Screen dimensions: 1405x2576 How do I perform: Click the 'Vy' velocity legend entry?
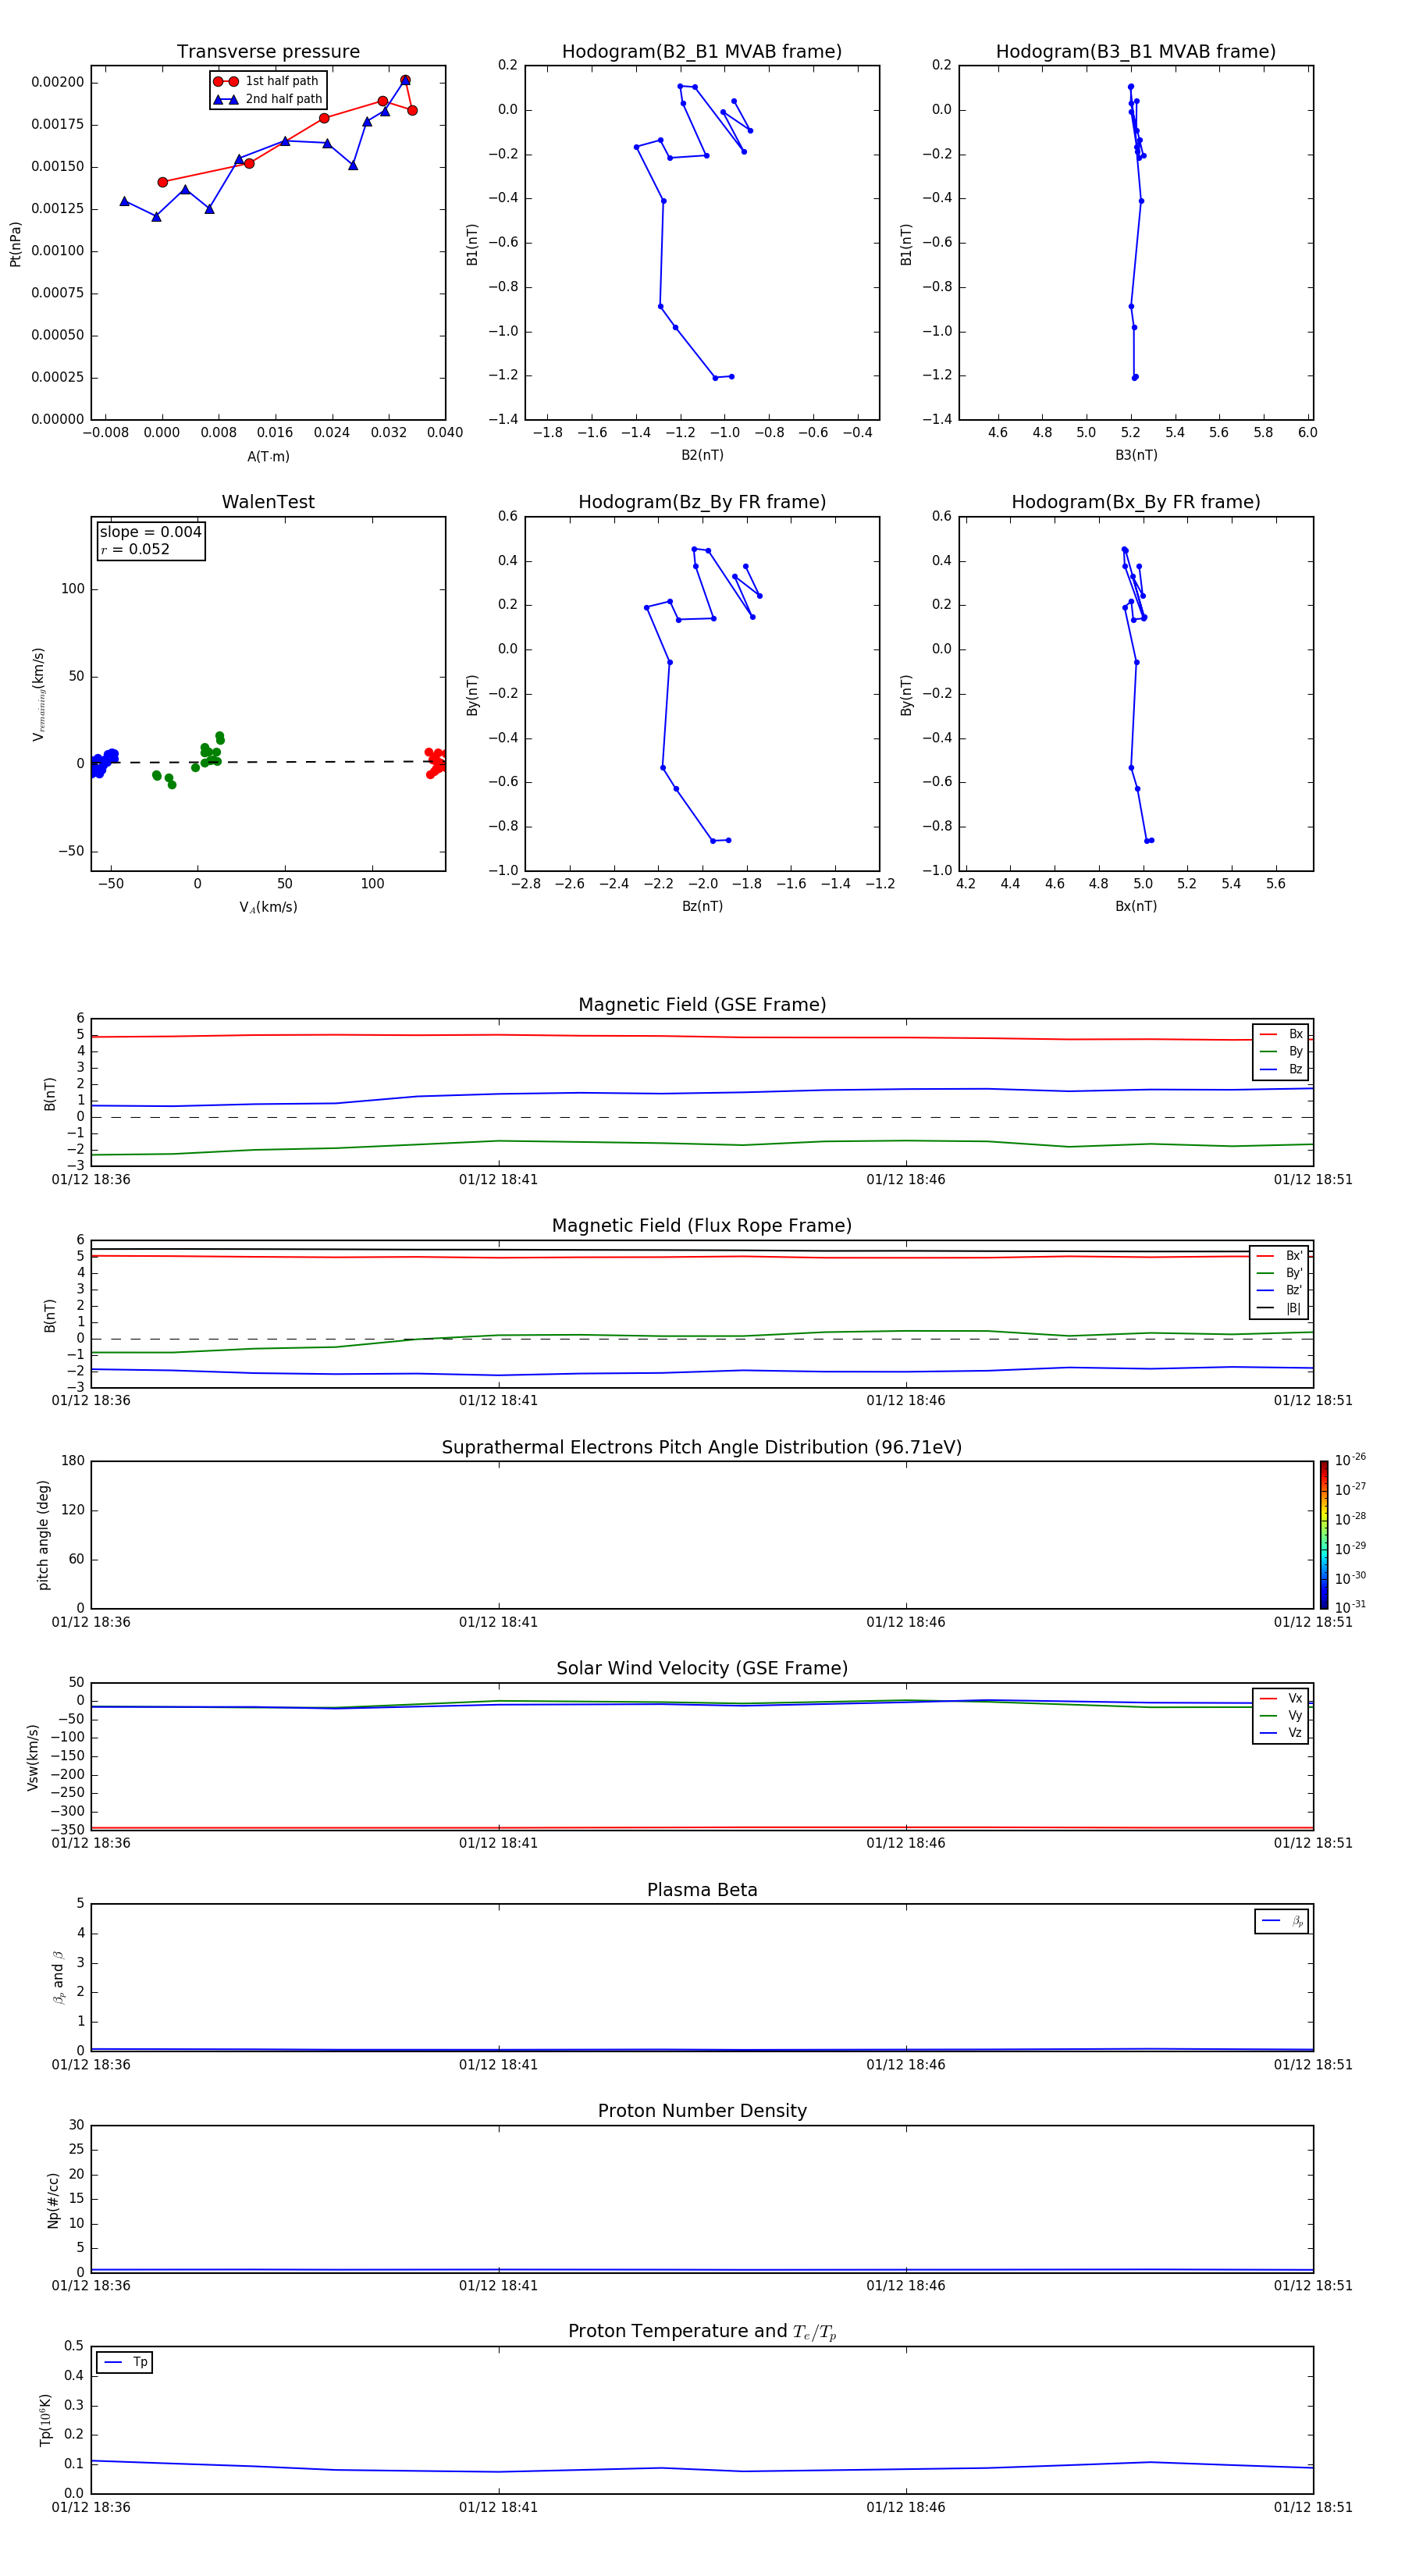point(1281,1716)
